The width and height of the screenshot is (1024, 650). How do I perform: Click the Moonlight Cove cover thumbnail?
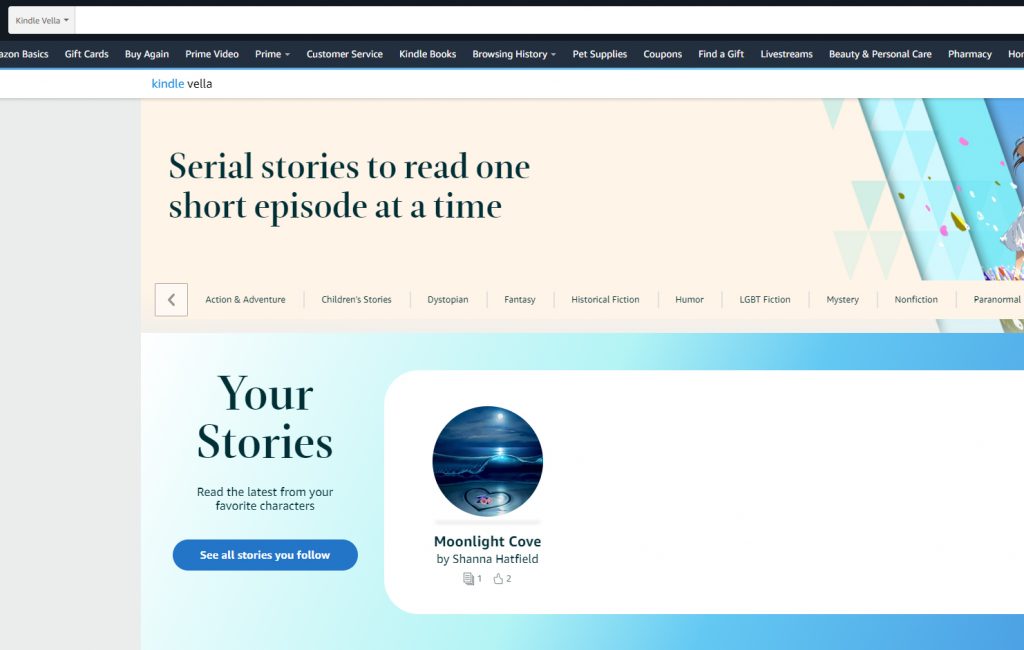click(x=487, y=462)
